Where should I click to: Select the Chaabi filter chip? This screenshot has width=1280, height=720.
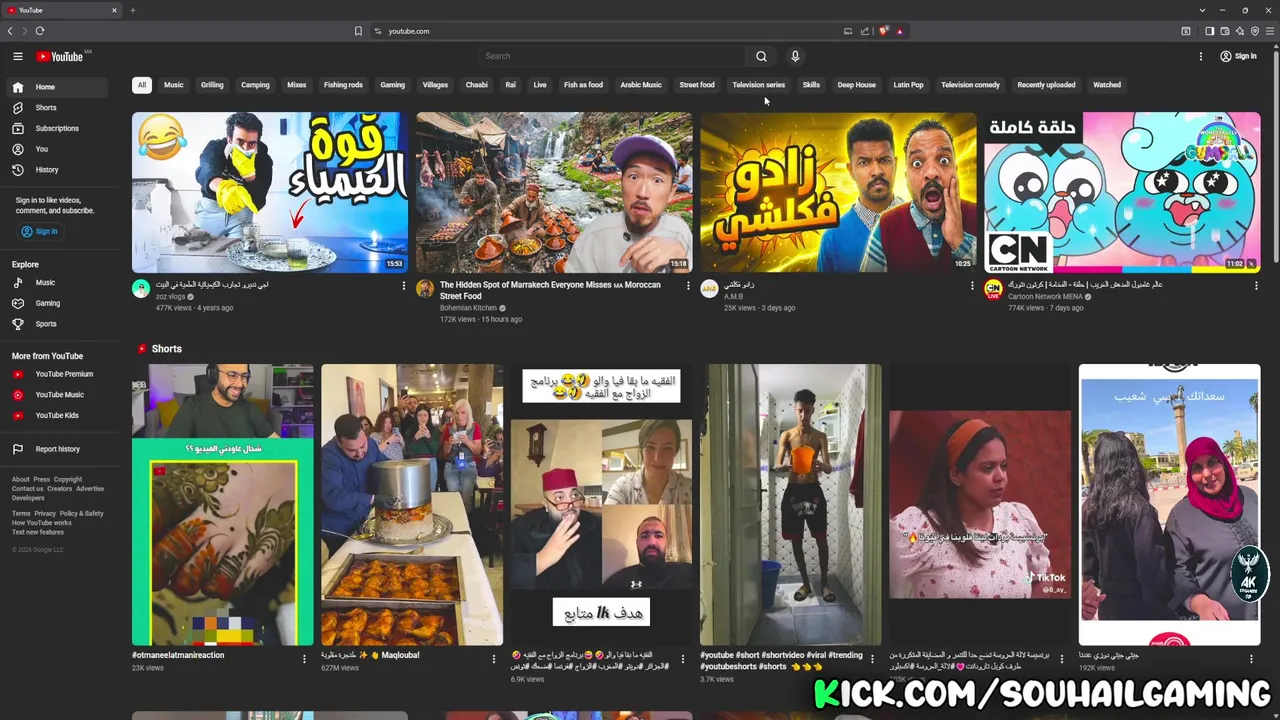(476, 85)
